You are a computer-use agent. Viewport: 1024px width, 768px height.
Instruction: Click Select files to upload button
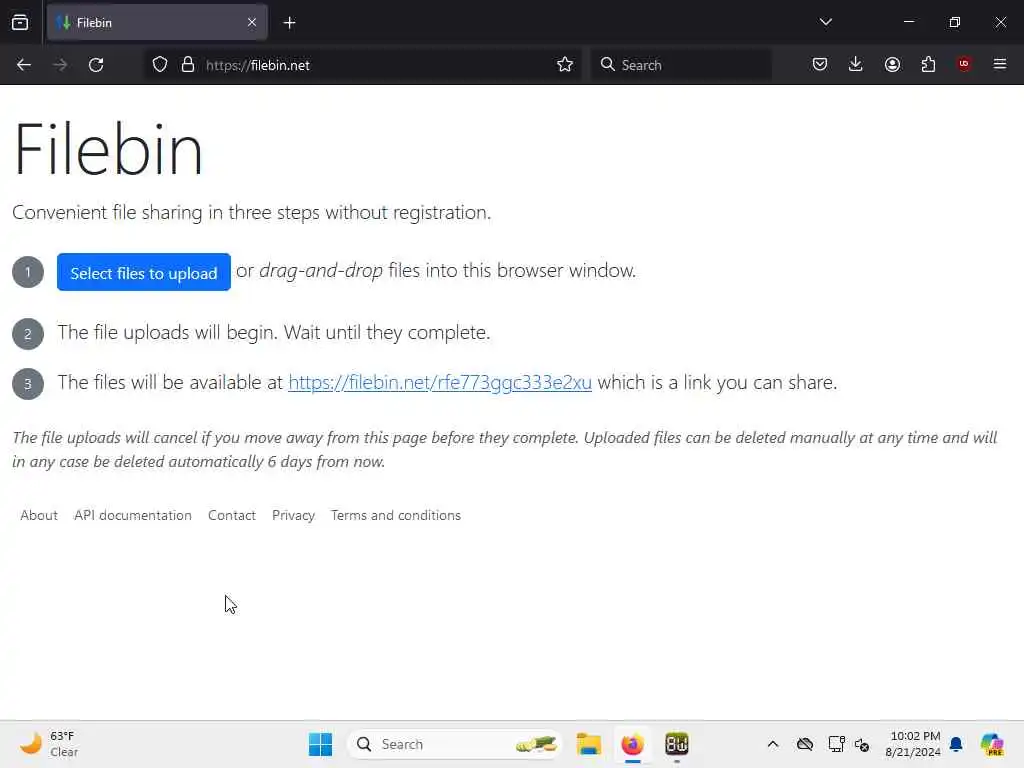coord(144,272)
